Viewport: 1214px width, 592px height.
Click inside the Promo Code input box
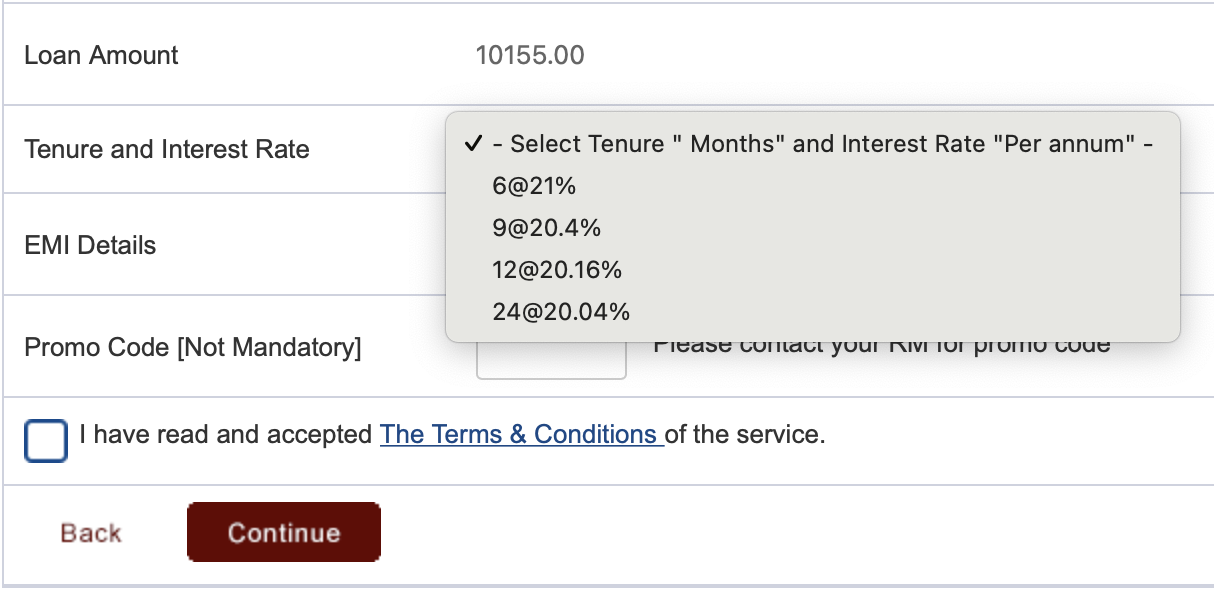551,358
